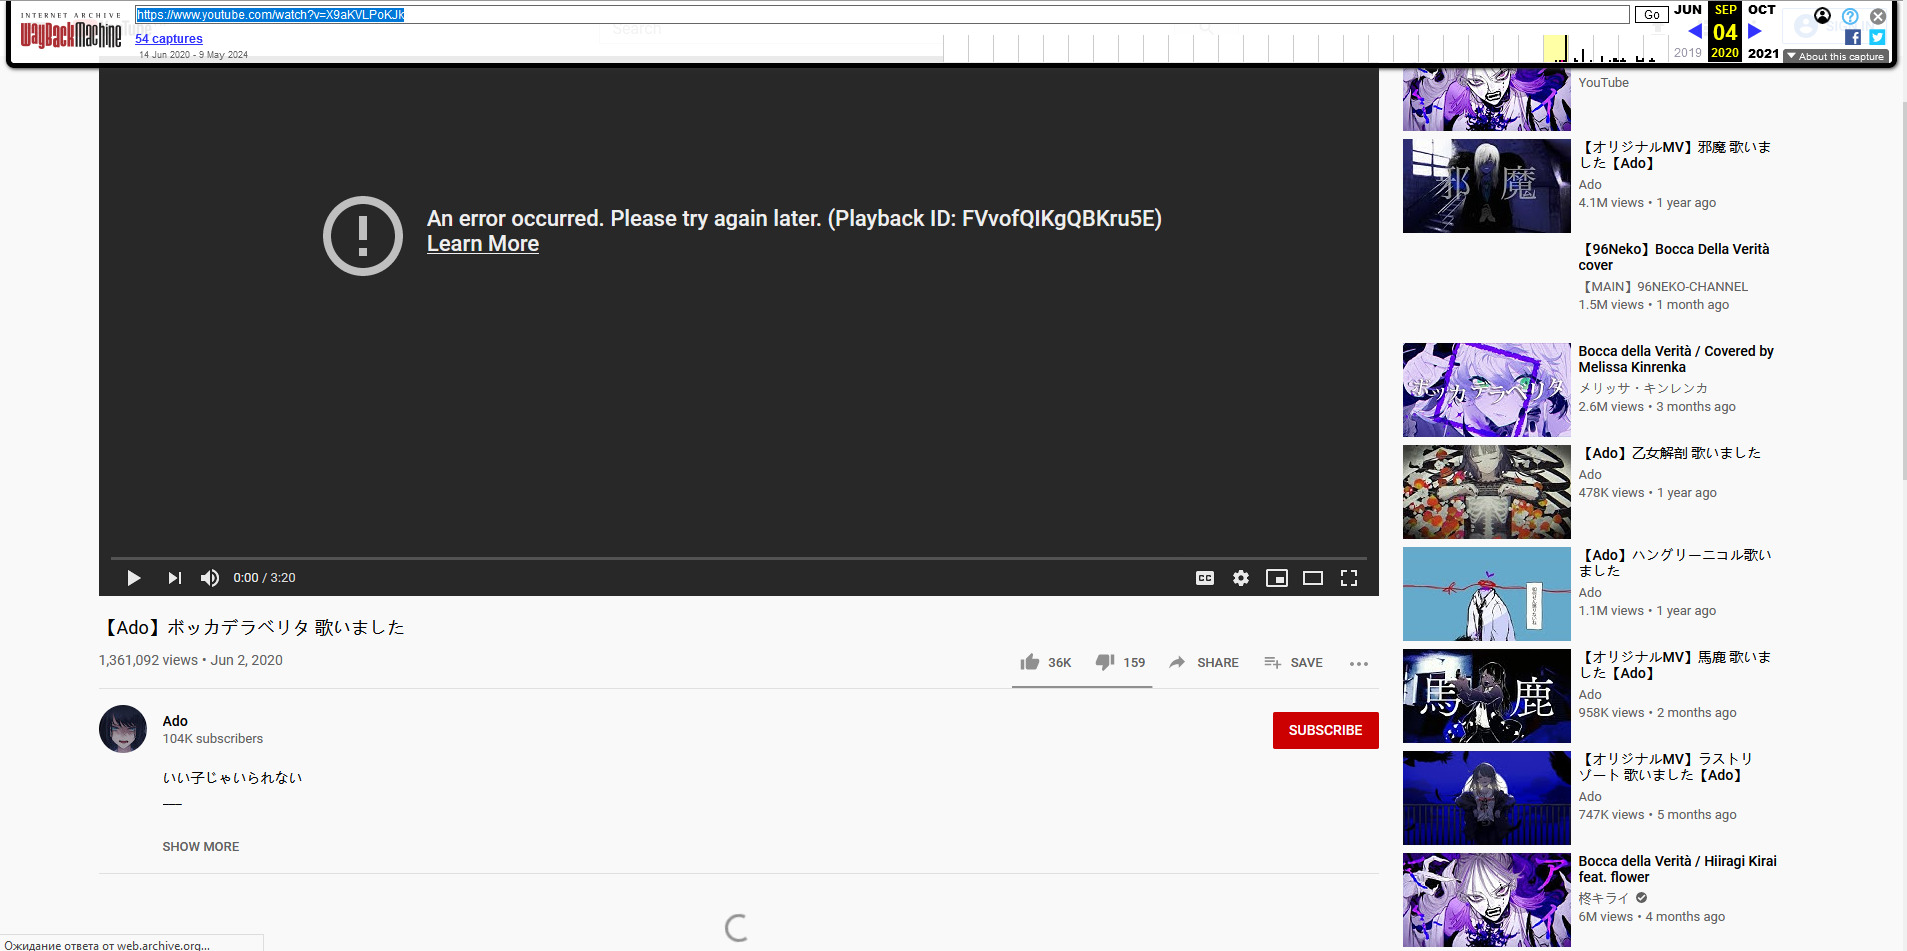Dislike the video with 159 thumbs down
1907x951 pixels.
point(1120,662)
